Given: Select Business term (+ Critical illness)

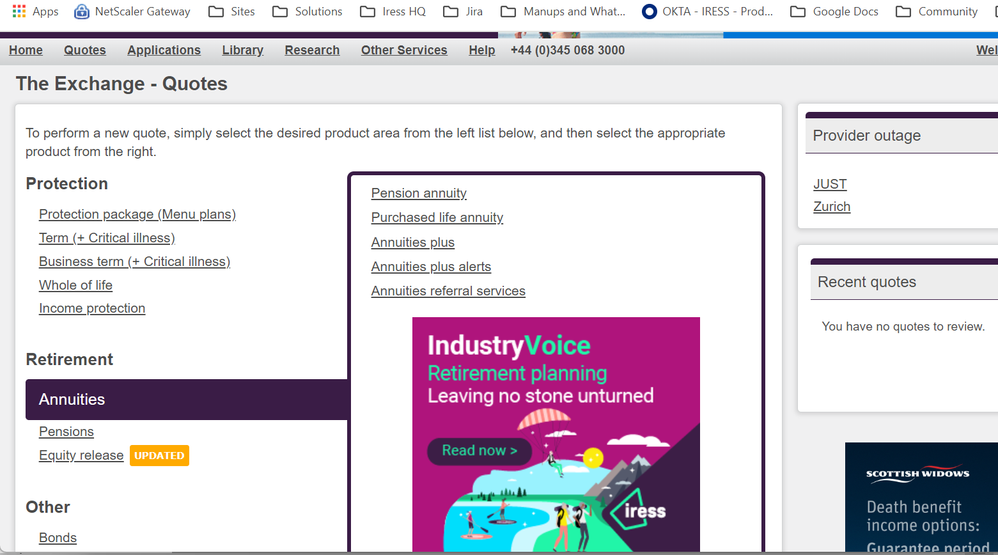Looking at the screenshot, I should pyautogui.click(x=134, y=261).
